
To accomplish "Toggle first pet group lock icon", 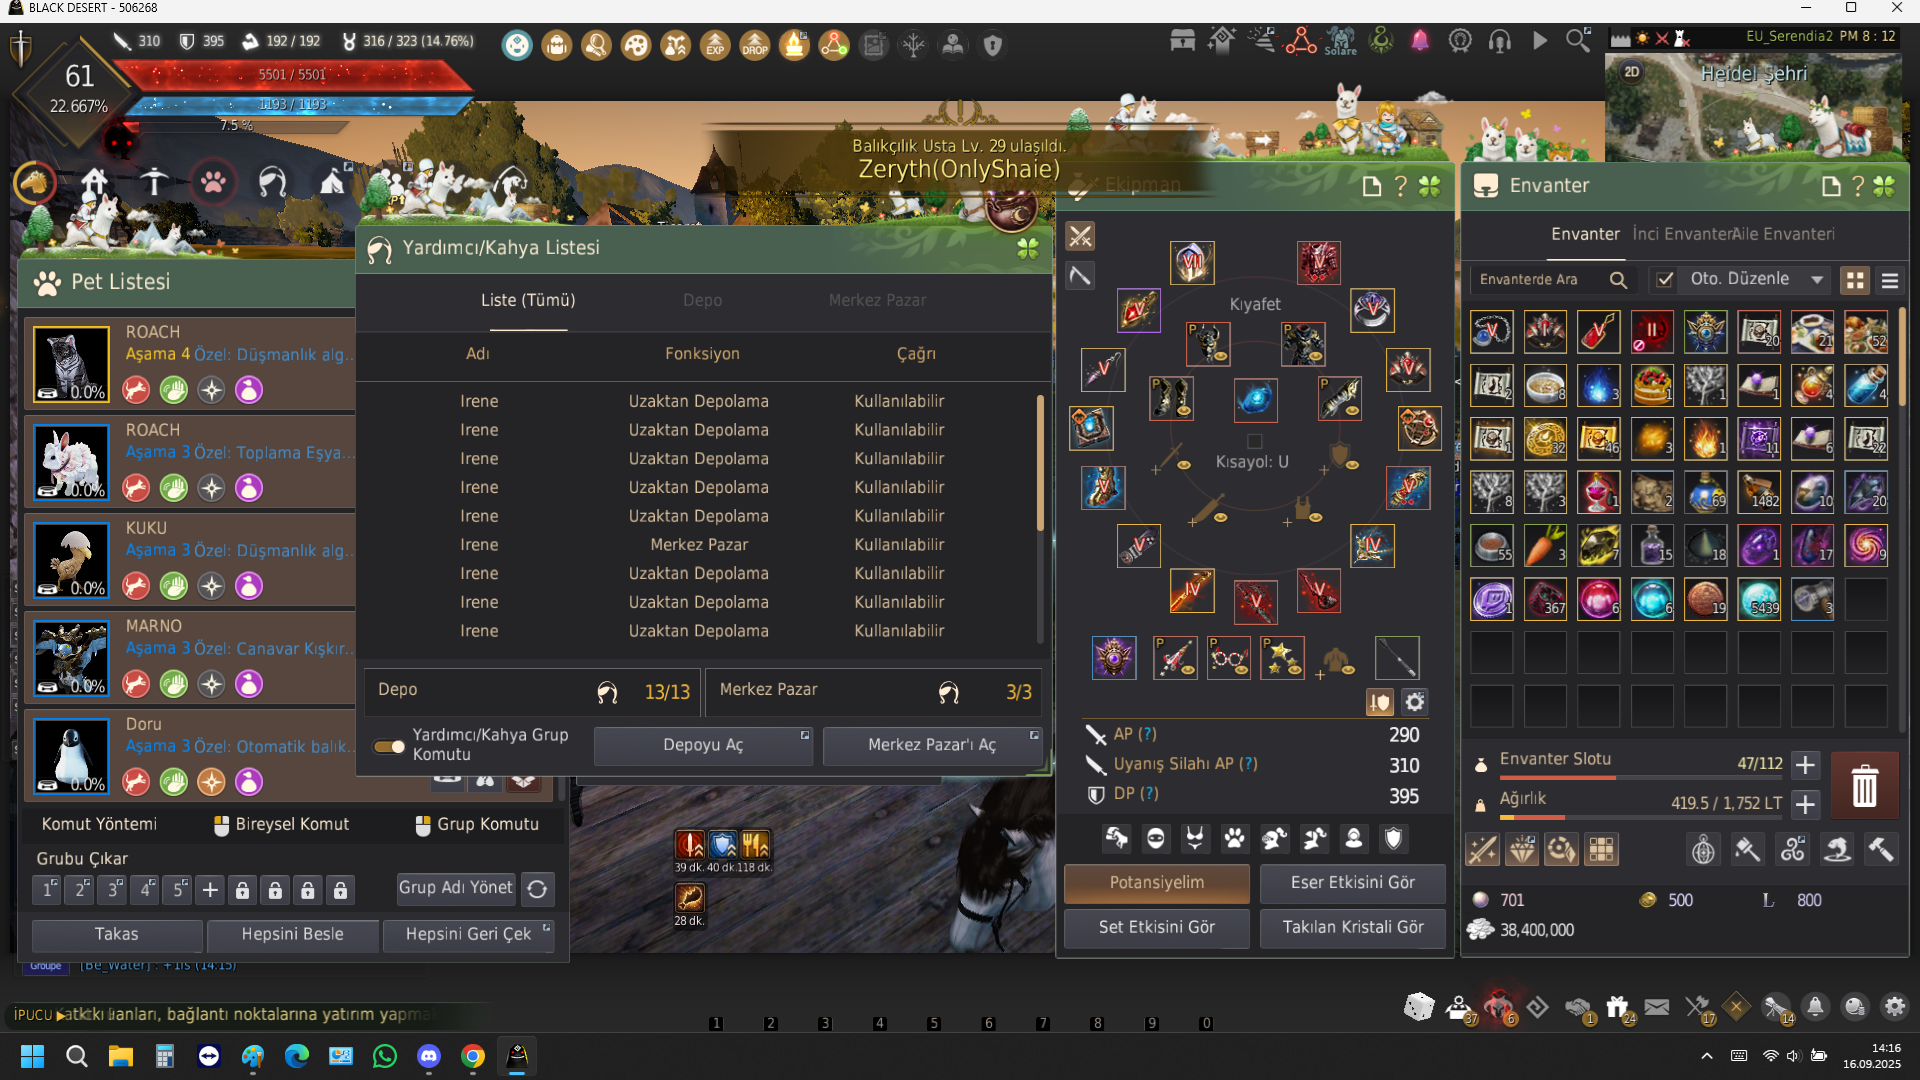I will coord(243,889).
